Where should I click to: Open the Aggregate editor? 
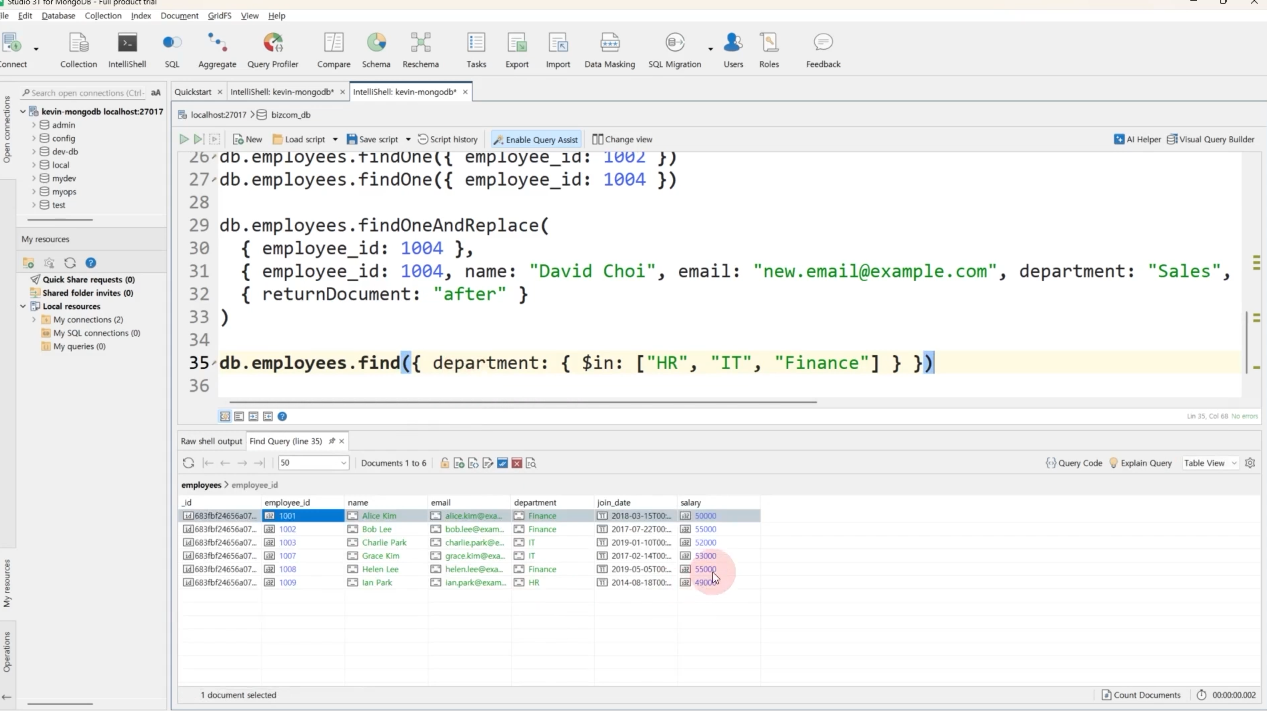click(217, 50)
